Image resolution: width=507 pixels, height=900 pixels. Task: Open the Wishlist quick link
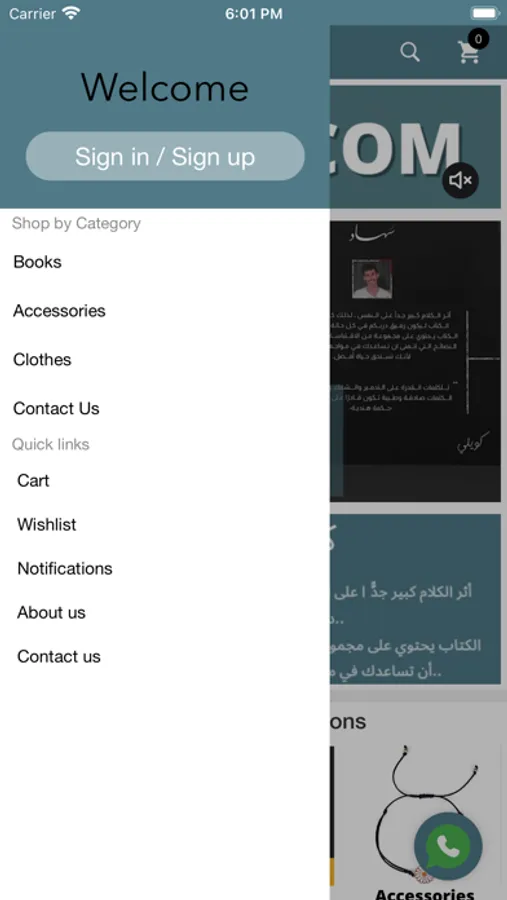(47, 524)
